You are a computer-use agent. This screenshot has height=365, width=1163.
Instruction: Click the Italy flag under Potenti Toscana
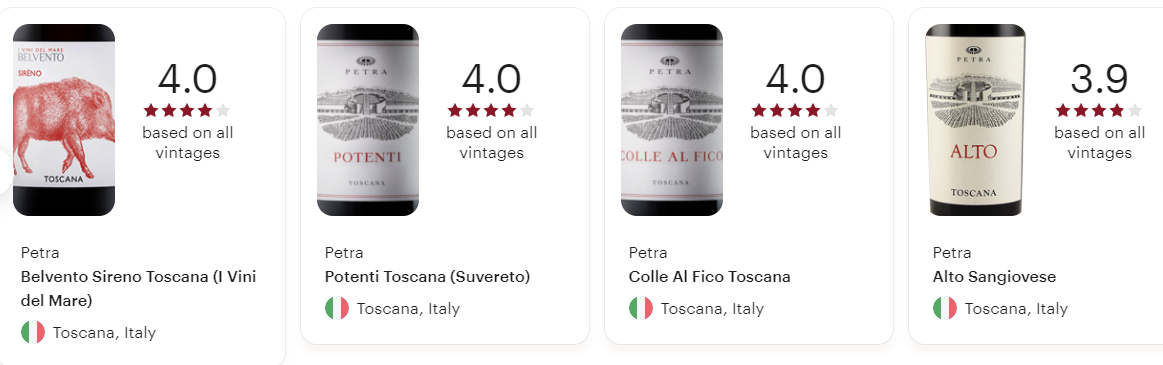click(x=337, y=308)
